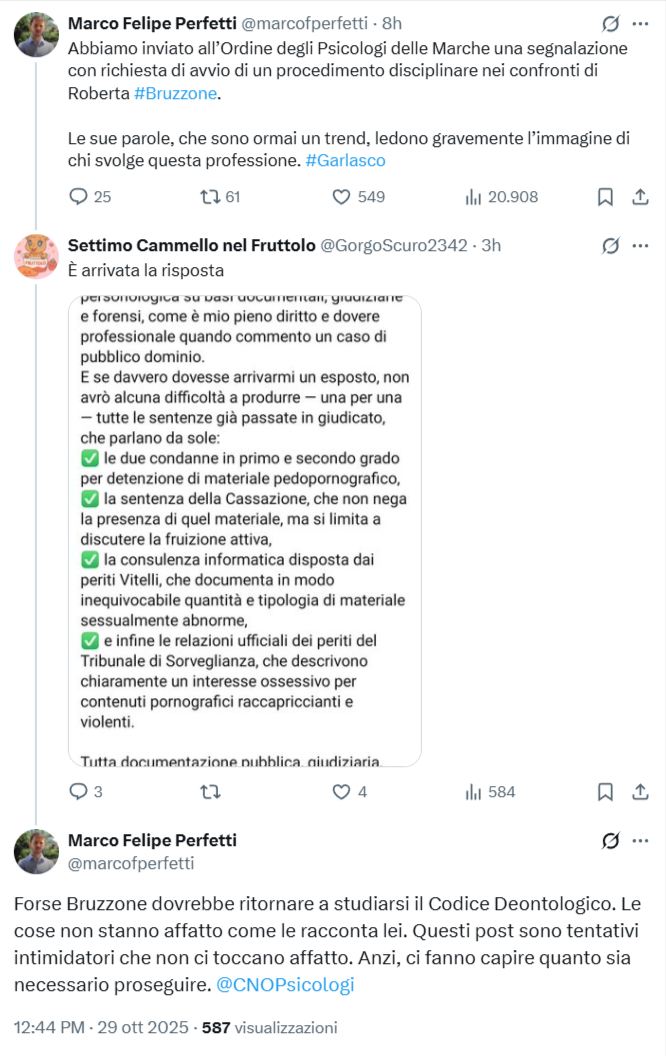
Task: Like Settimo Cammello's reply with 4 likes
Action: [342, 792]
